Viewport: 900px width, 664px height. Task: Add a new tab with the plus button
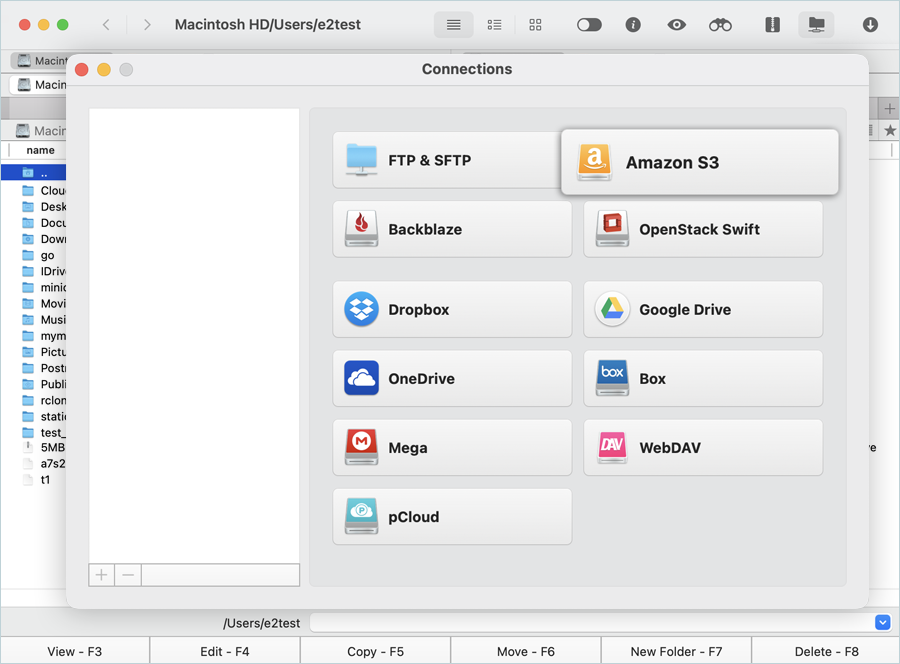coord(889,108)
